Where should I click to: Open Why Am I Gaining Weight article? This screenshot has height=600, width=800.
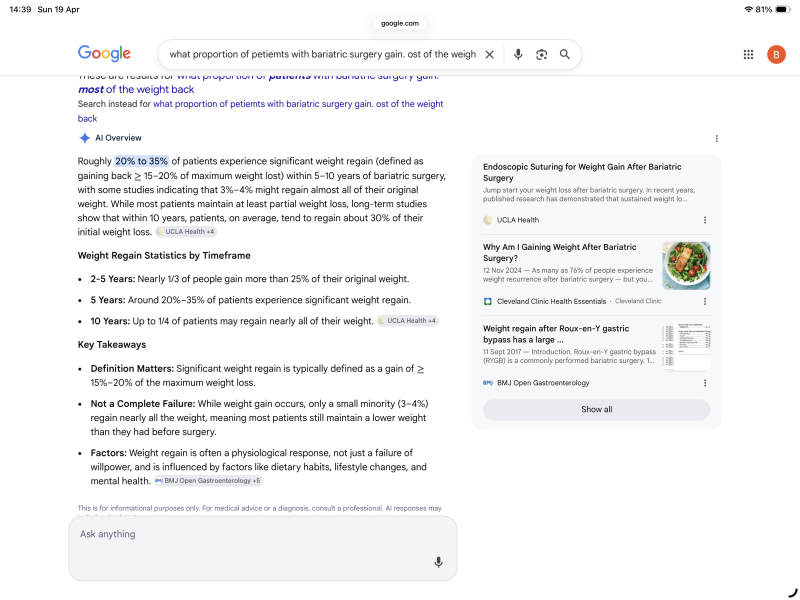560,253
